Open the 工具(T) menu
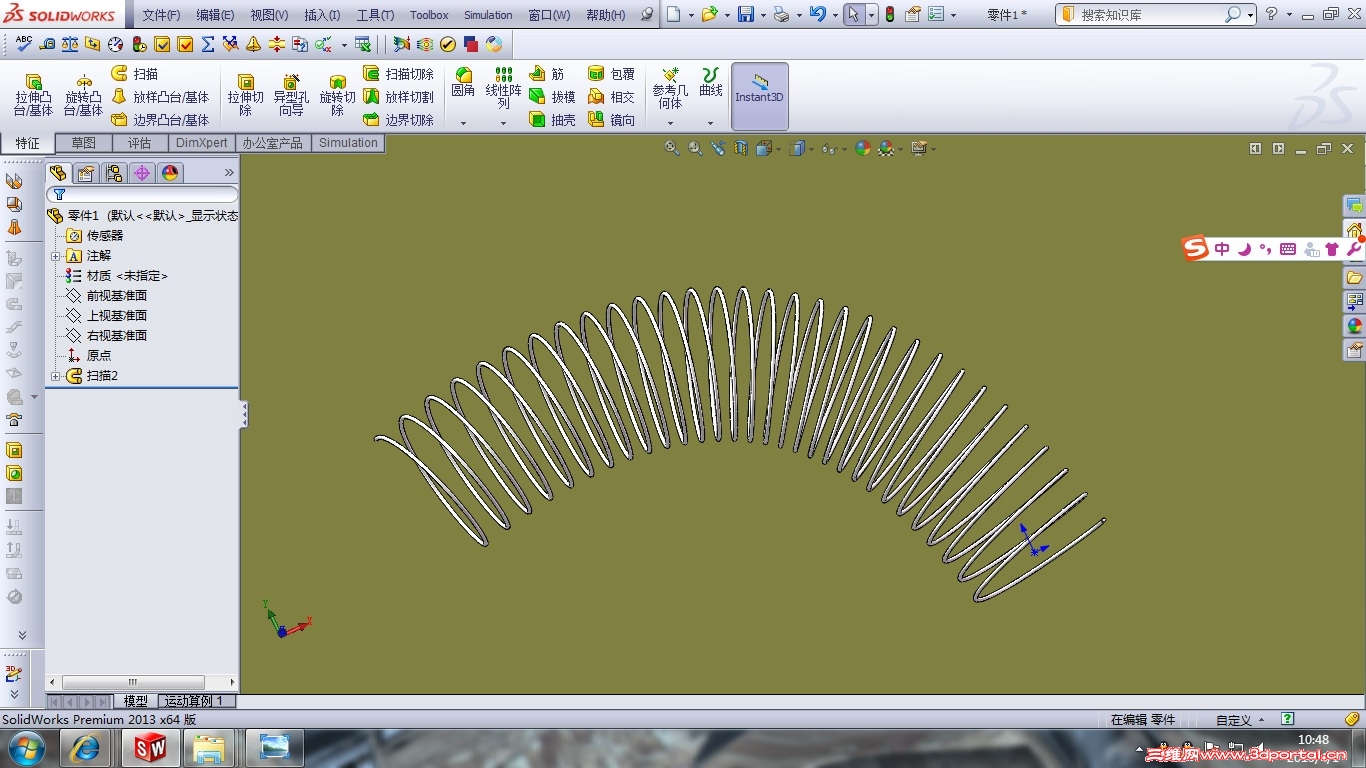Image resolution: width=1366 pixels, height=768 pixels. pyautogui.click(x=375, y=15)
